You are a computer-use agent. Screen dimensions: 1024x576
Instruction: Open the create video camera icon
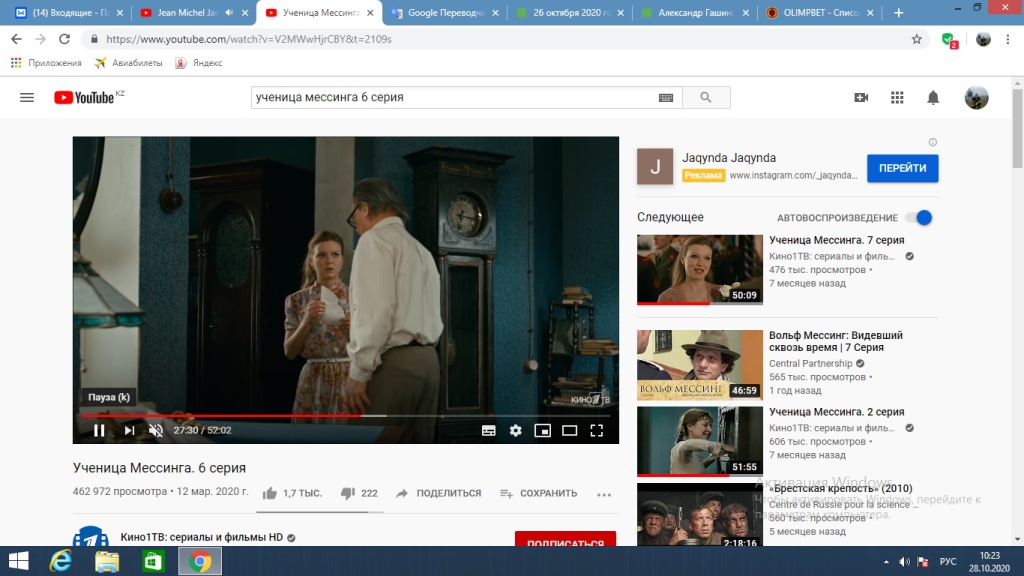point(861,97)
